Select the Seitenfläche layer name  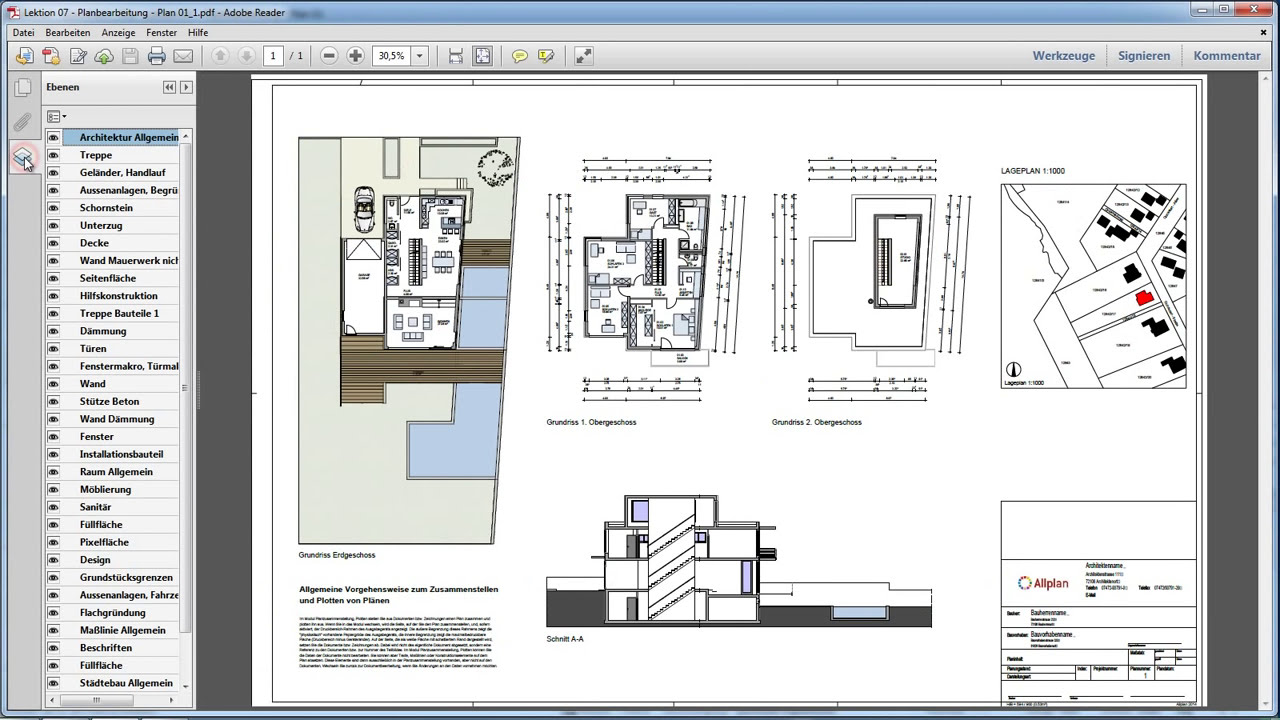tap(108, 278)
